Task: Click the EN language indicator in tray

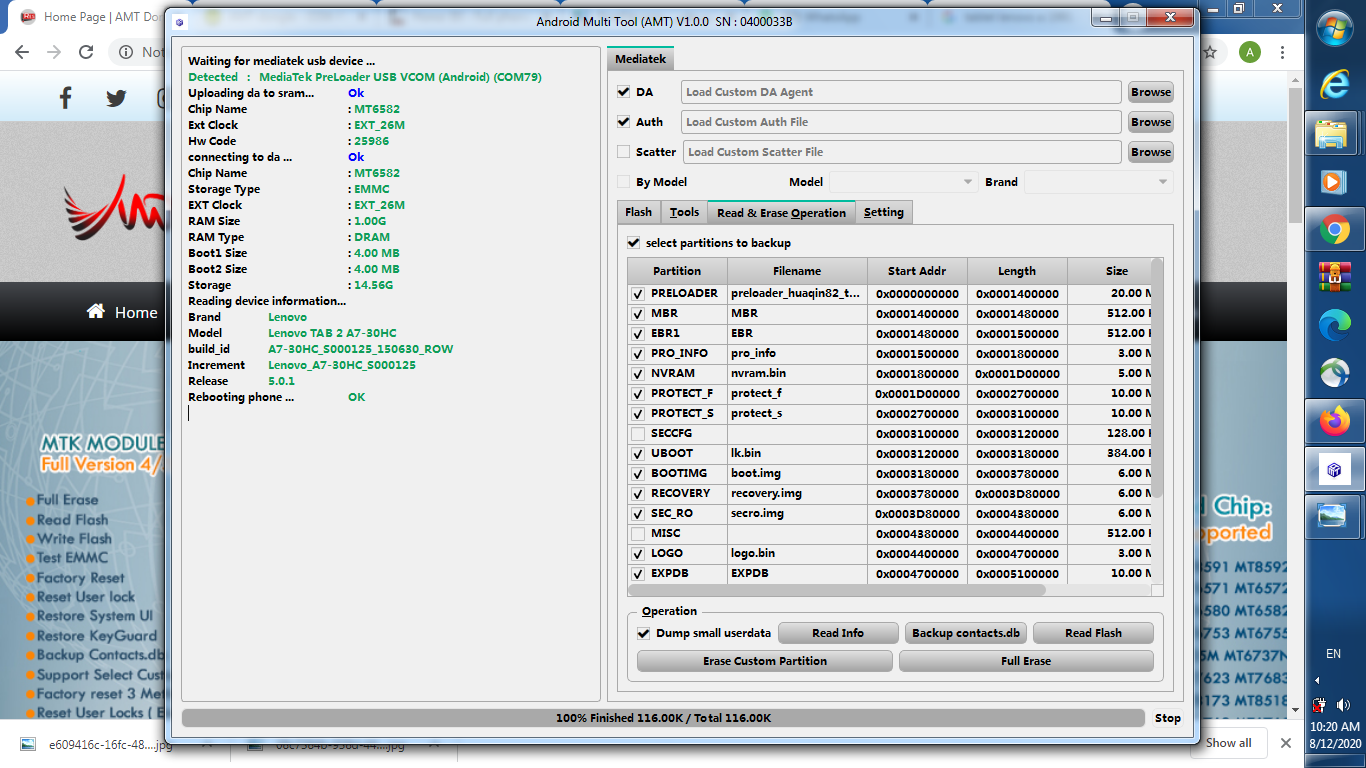Action: [x=1333, y=654]
